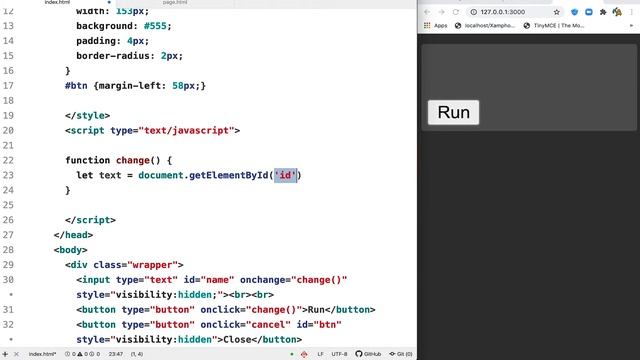
Task: Click 'getElementById' on line 23
Action: (x=229, y=175)
